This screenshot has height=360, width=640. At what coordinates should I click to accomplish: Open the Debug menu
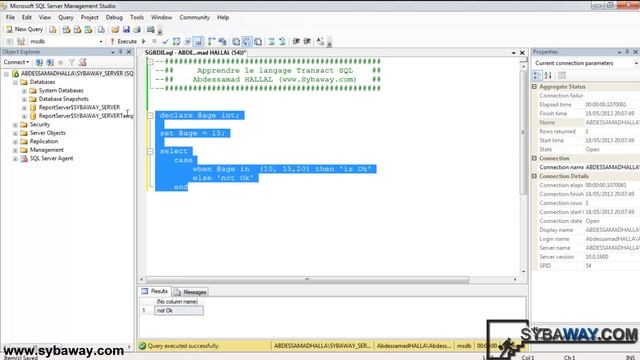114,18
